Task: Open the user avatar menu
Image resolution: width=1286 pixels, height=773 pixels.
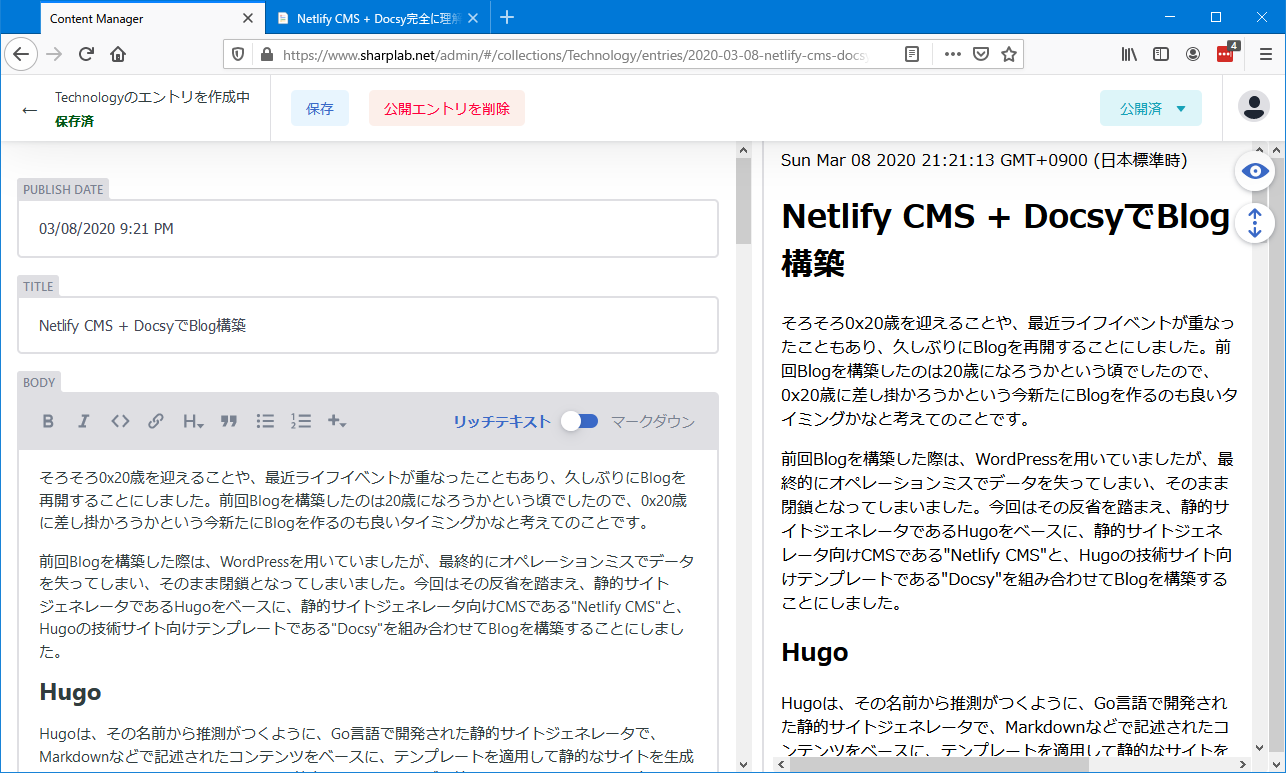Action: tap(1253, 106)
